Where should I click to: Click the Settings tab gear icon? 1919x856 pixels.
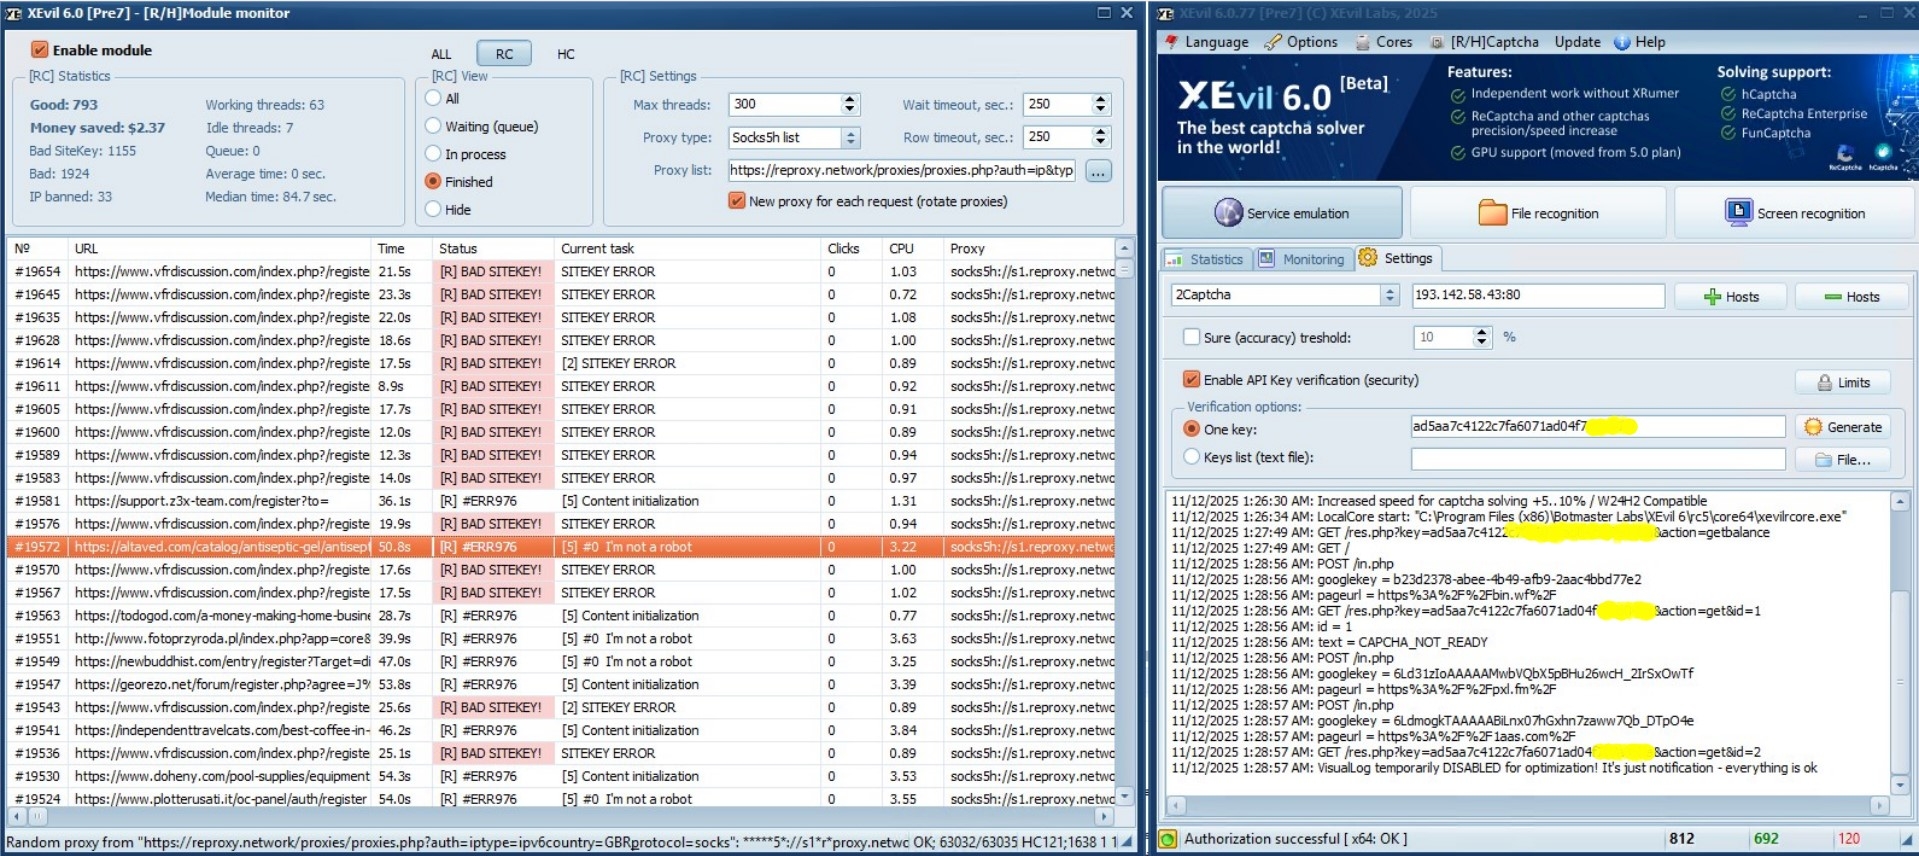(x=1368, y=258)
